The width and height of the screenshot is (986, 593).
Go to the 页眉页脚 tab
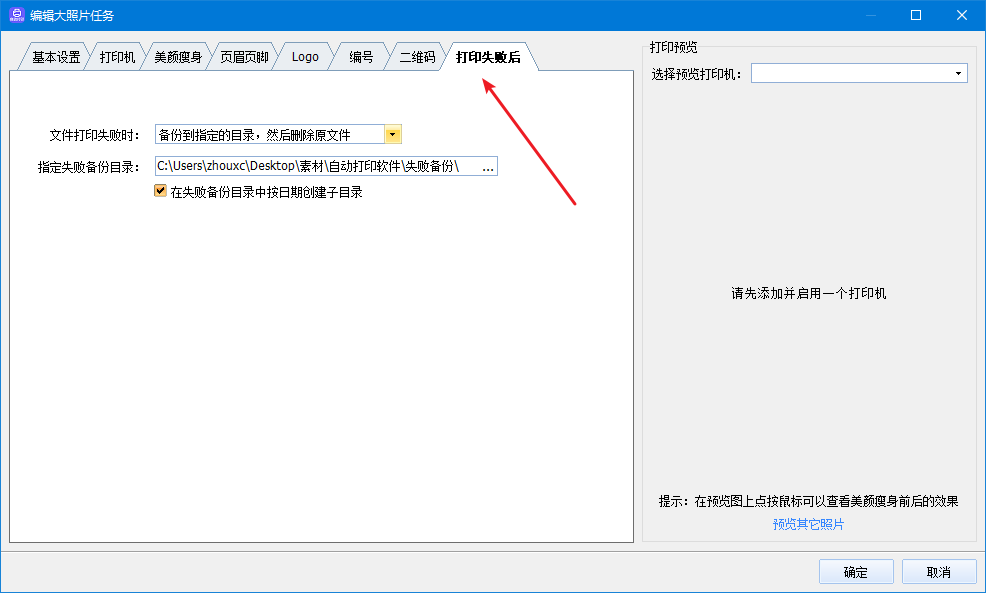[x=244, y=57]
